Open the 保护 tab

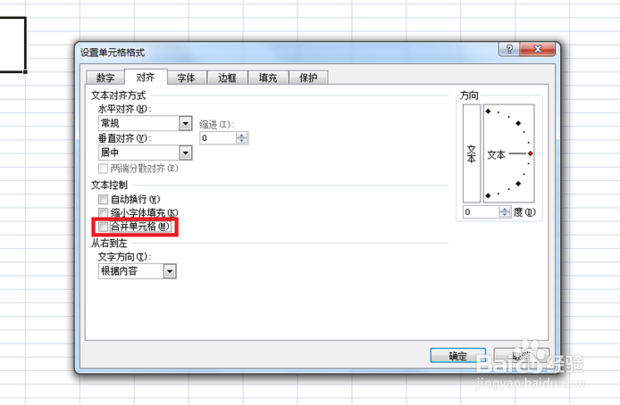point(308,78)
